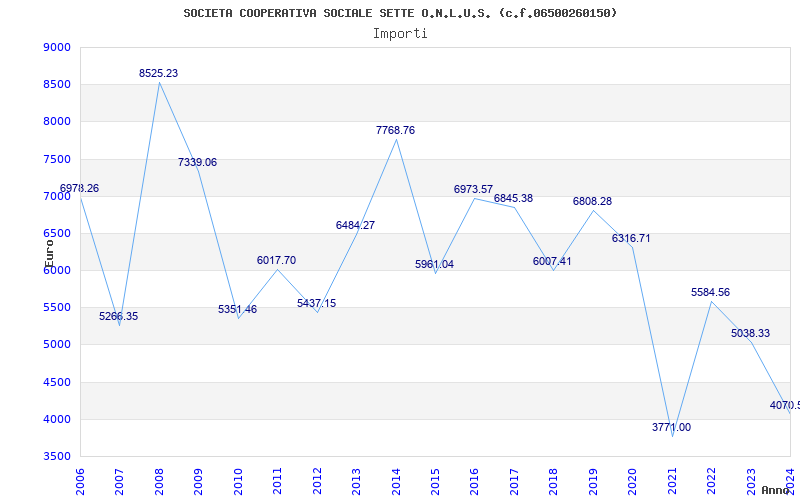Click the data label 5038.33

click(751, 333)
